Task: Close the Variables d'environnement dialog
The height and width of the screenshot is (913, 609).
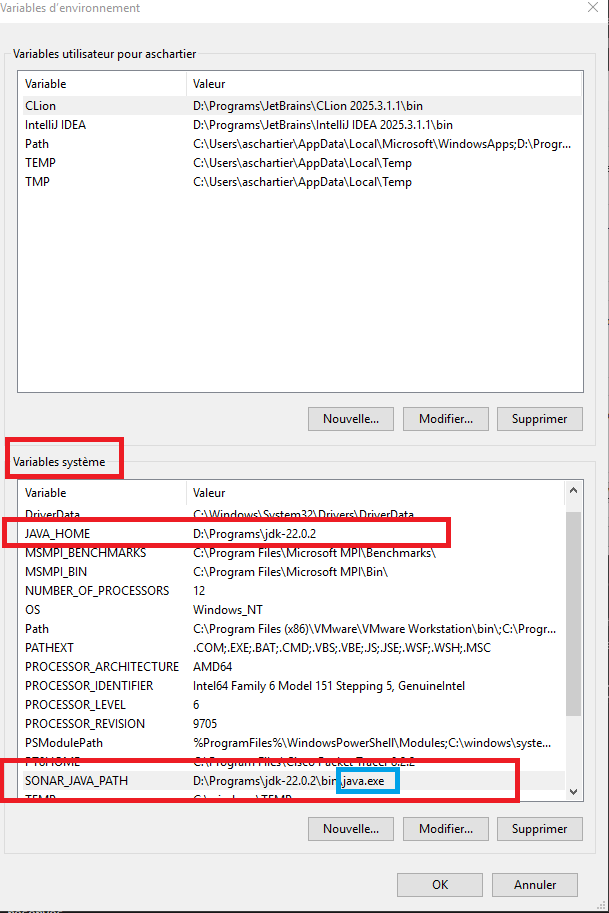Action: point(593,8)
